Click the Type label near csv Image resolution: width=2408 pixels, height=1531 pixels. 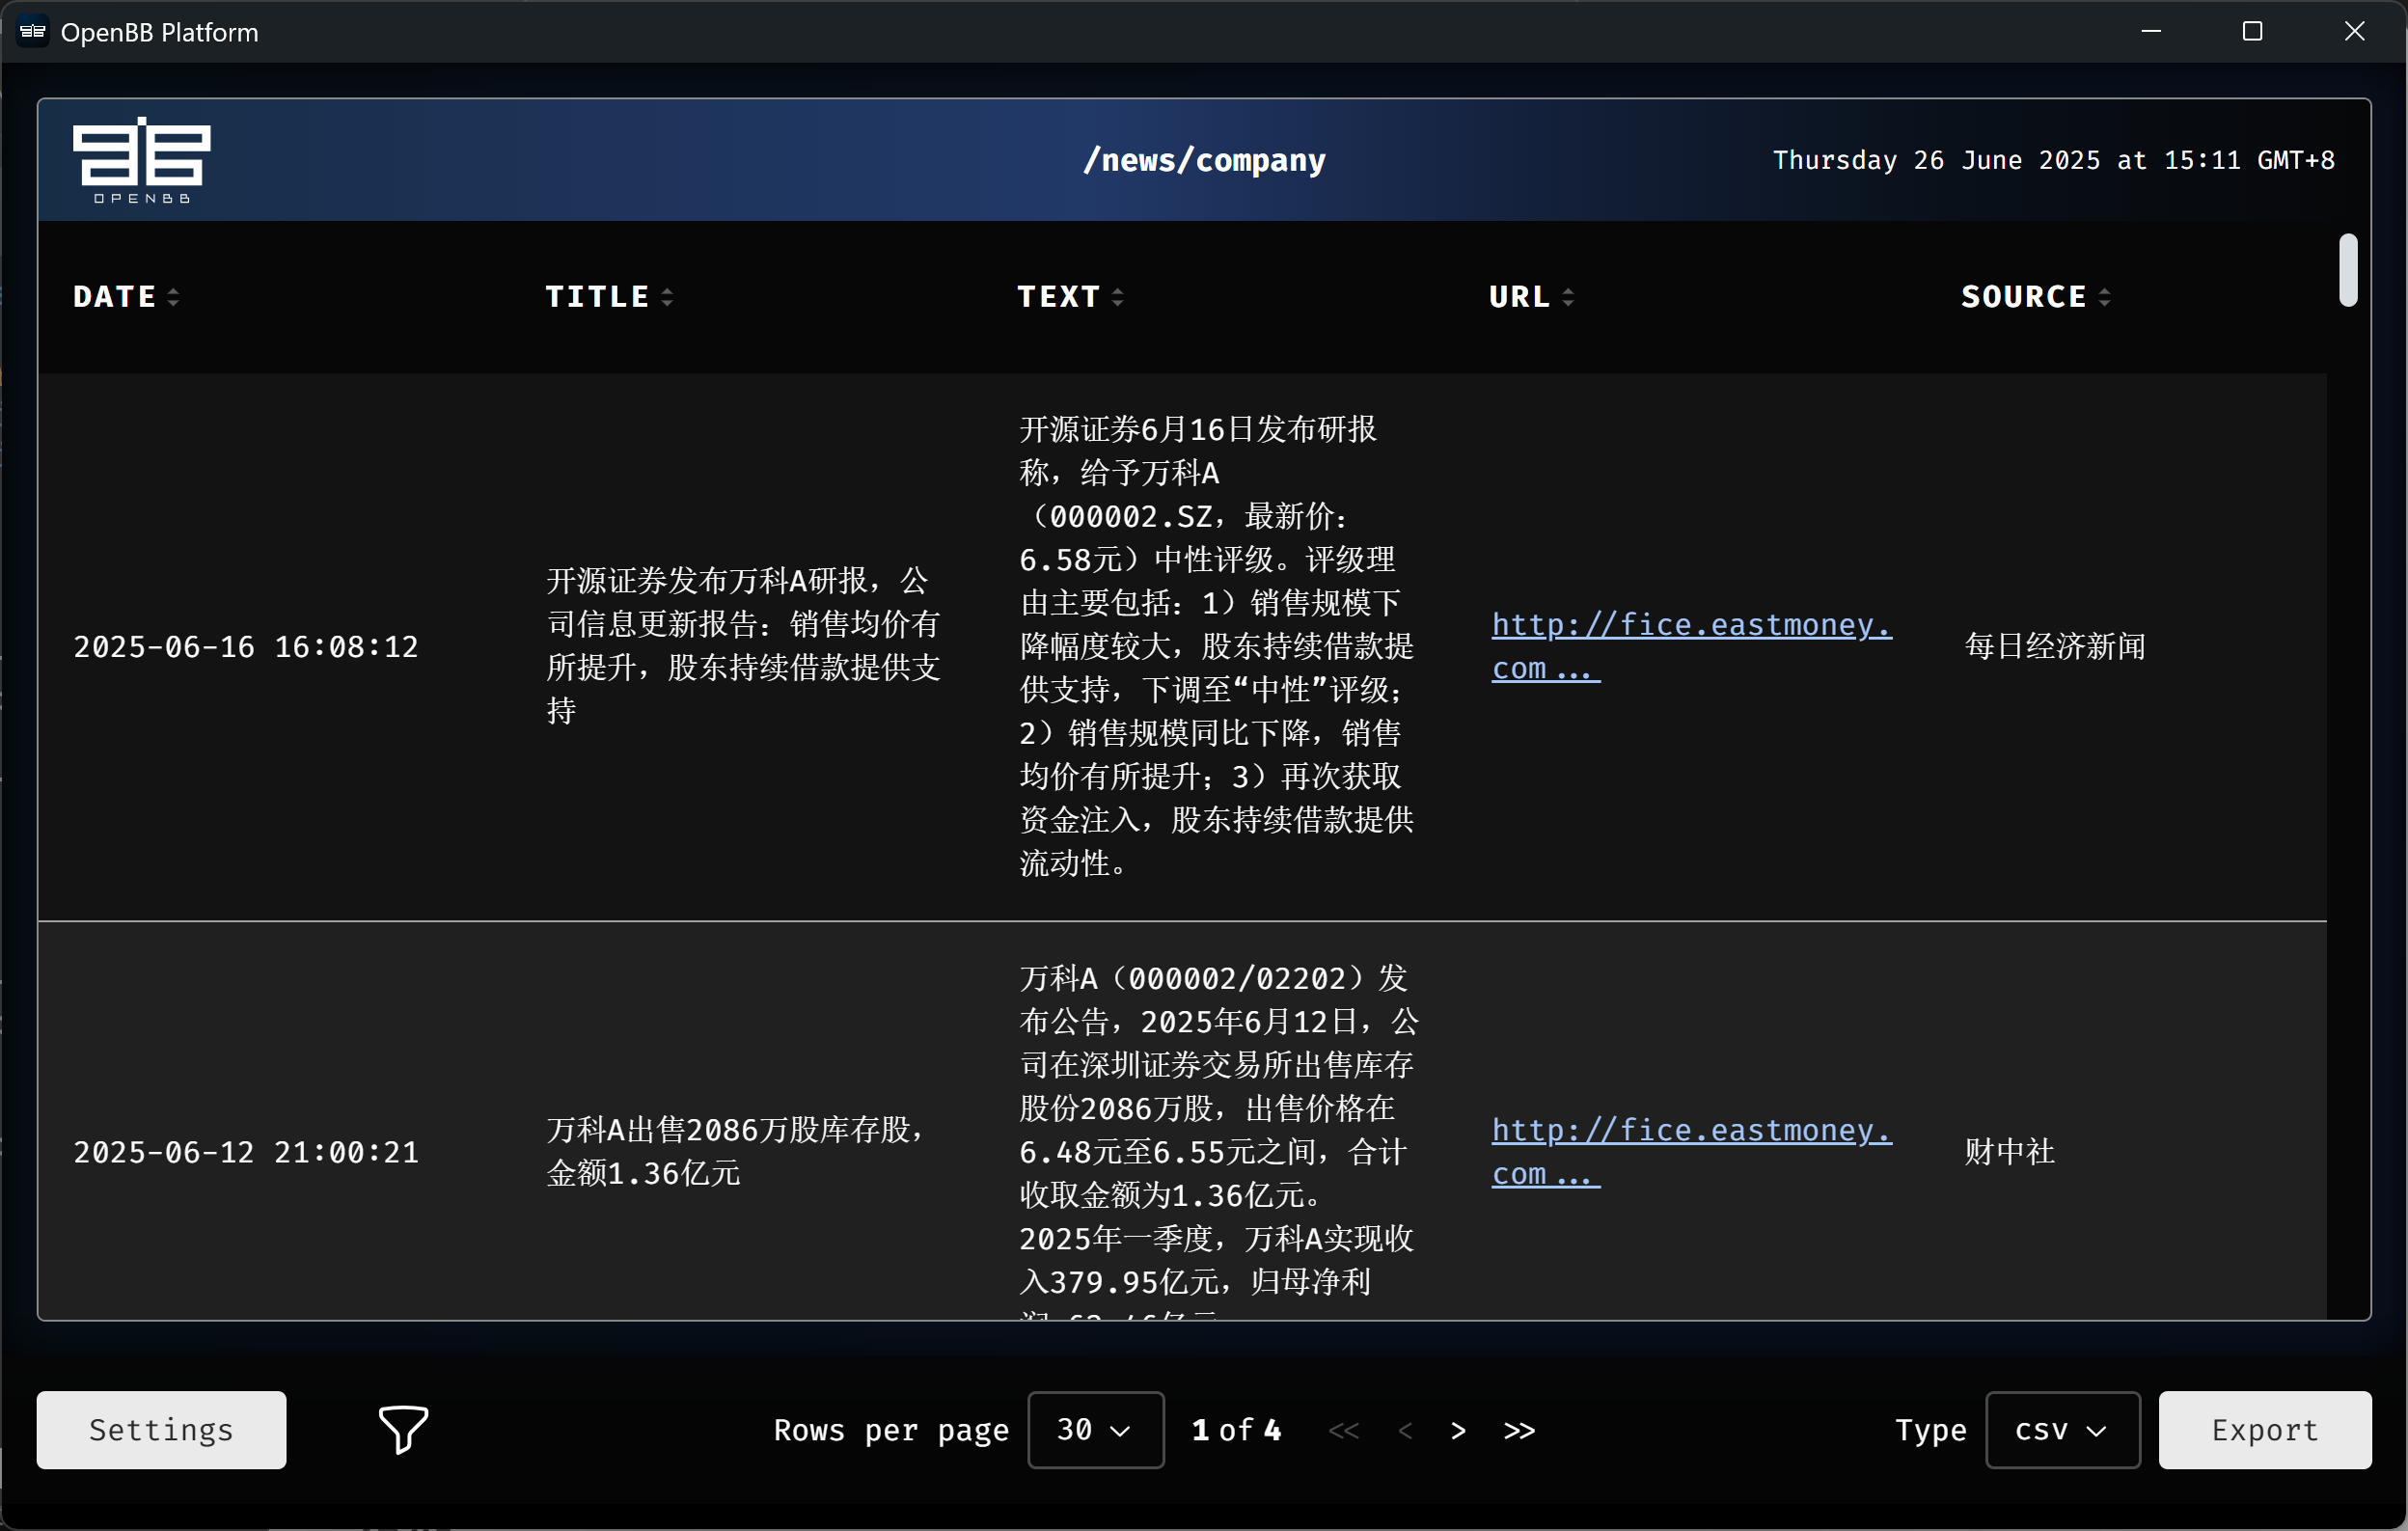coord(1931,1430)
